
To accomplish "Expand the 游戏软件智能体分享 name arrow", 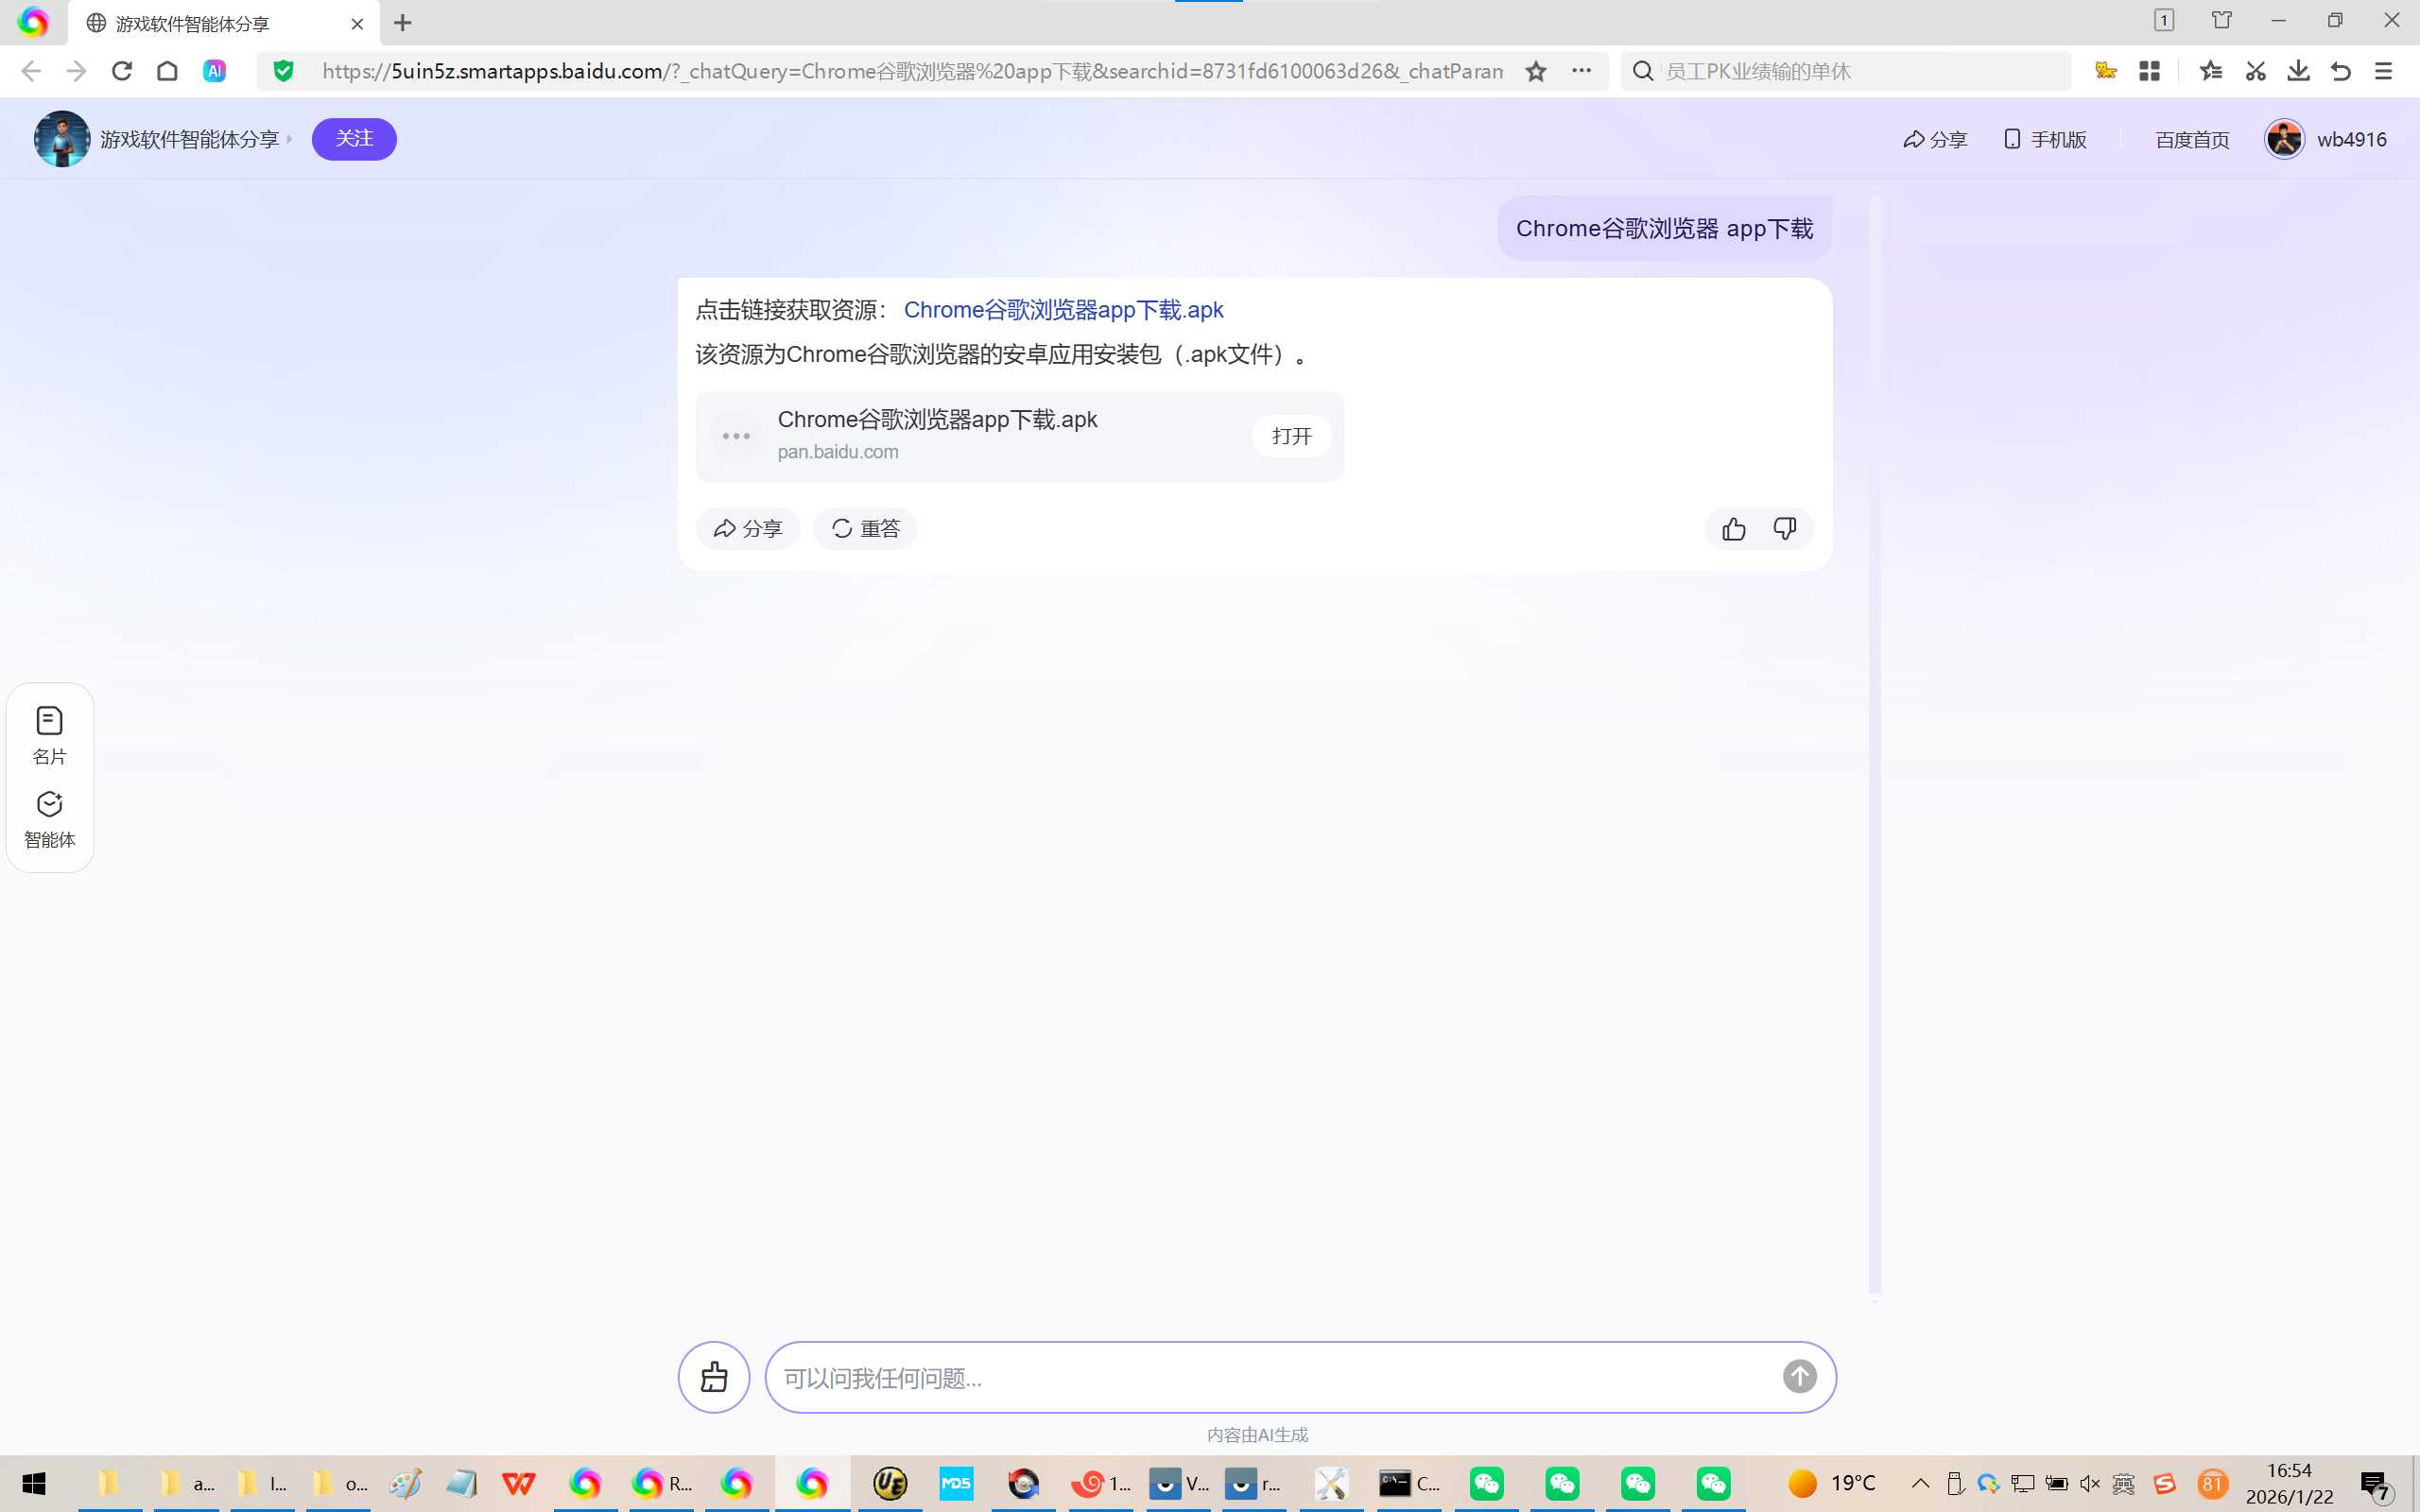I will click(290, 139).
